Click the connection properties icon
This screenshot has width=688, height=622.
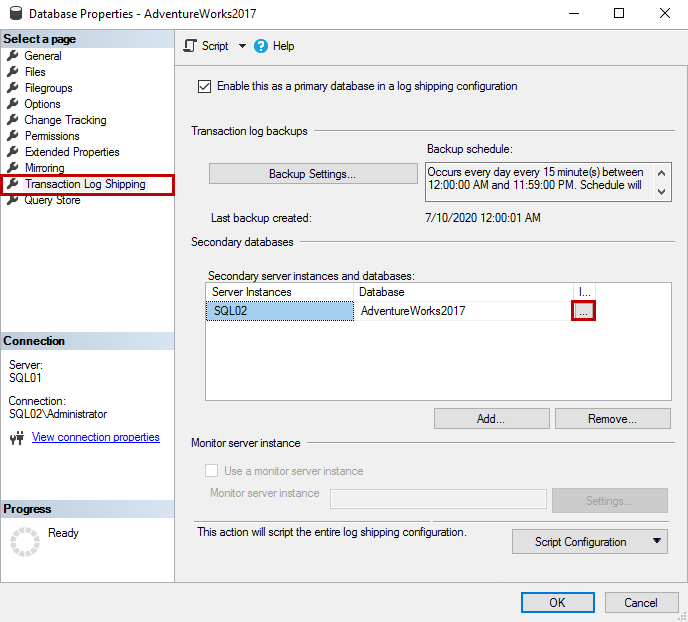[16, 438]
